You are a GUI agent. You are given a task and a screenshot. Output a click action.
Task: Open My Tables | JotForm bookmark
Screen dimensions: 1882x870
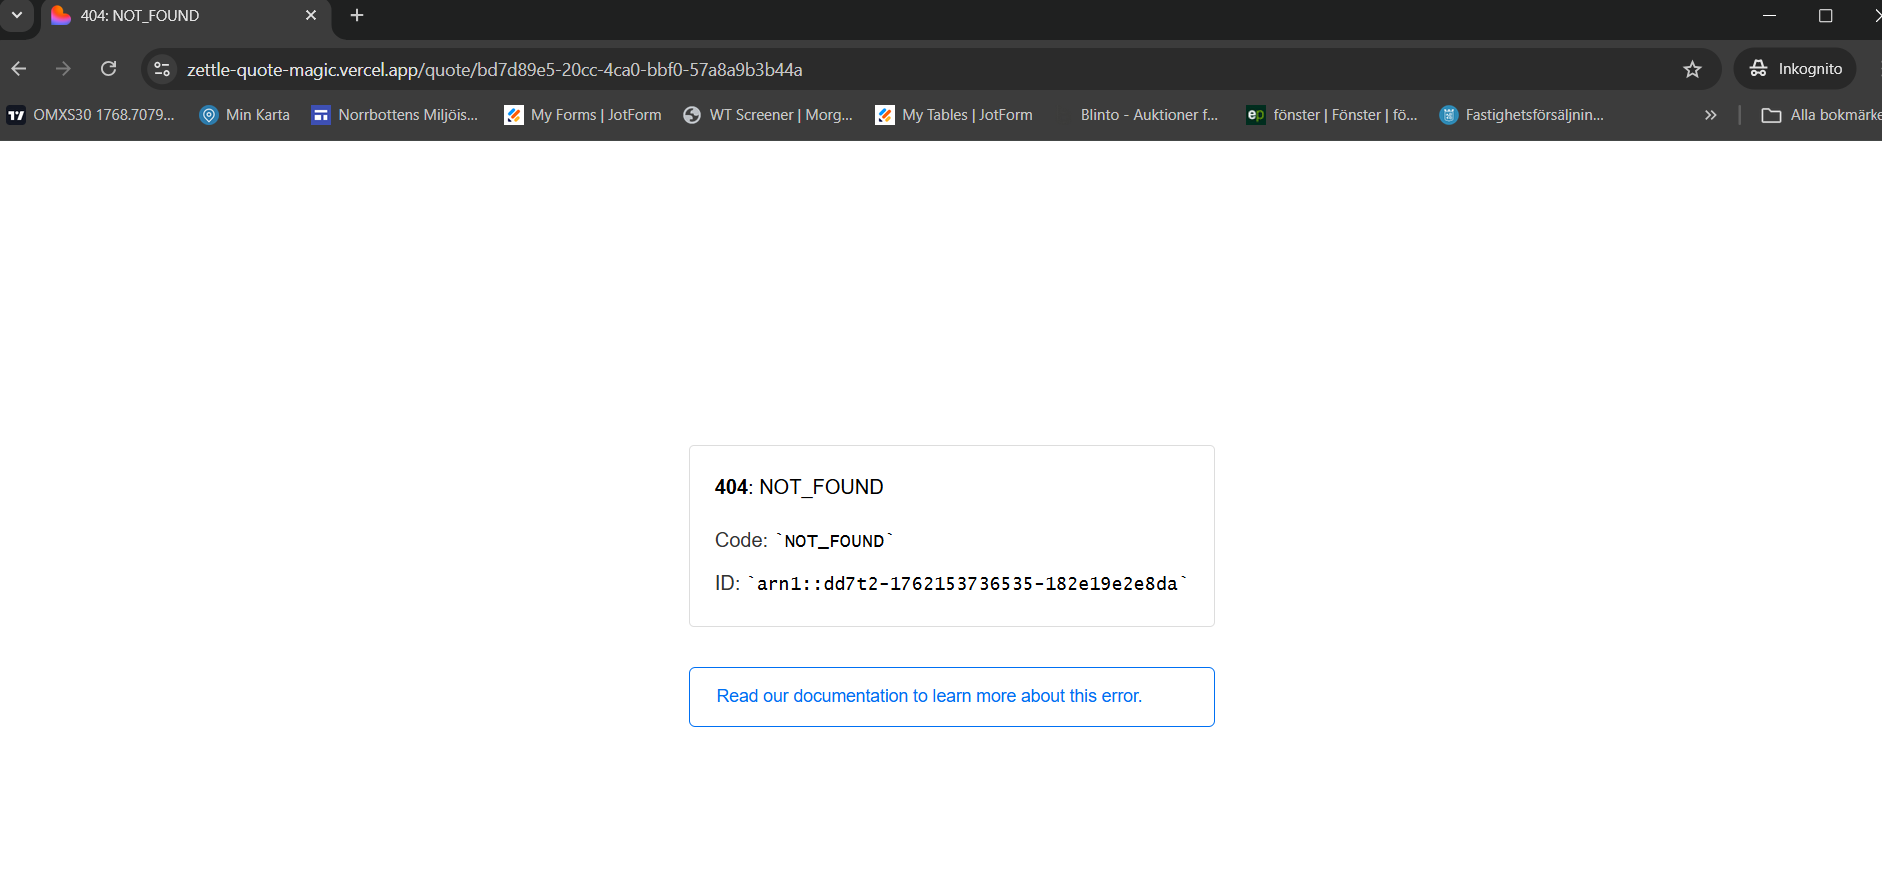tap(954, 115)
